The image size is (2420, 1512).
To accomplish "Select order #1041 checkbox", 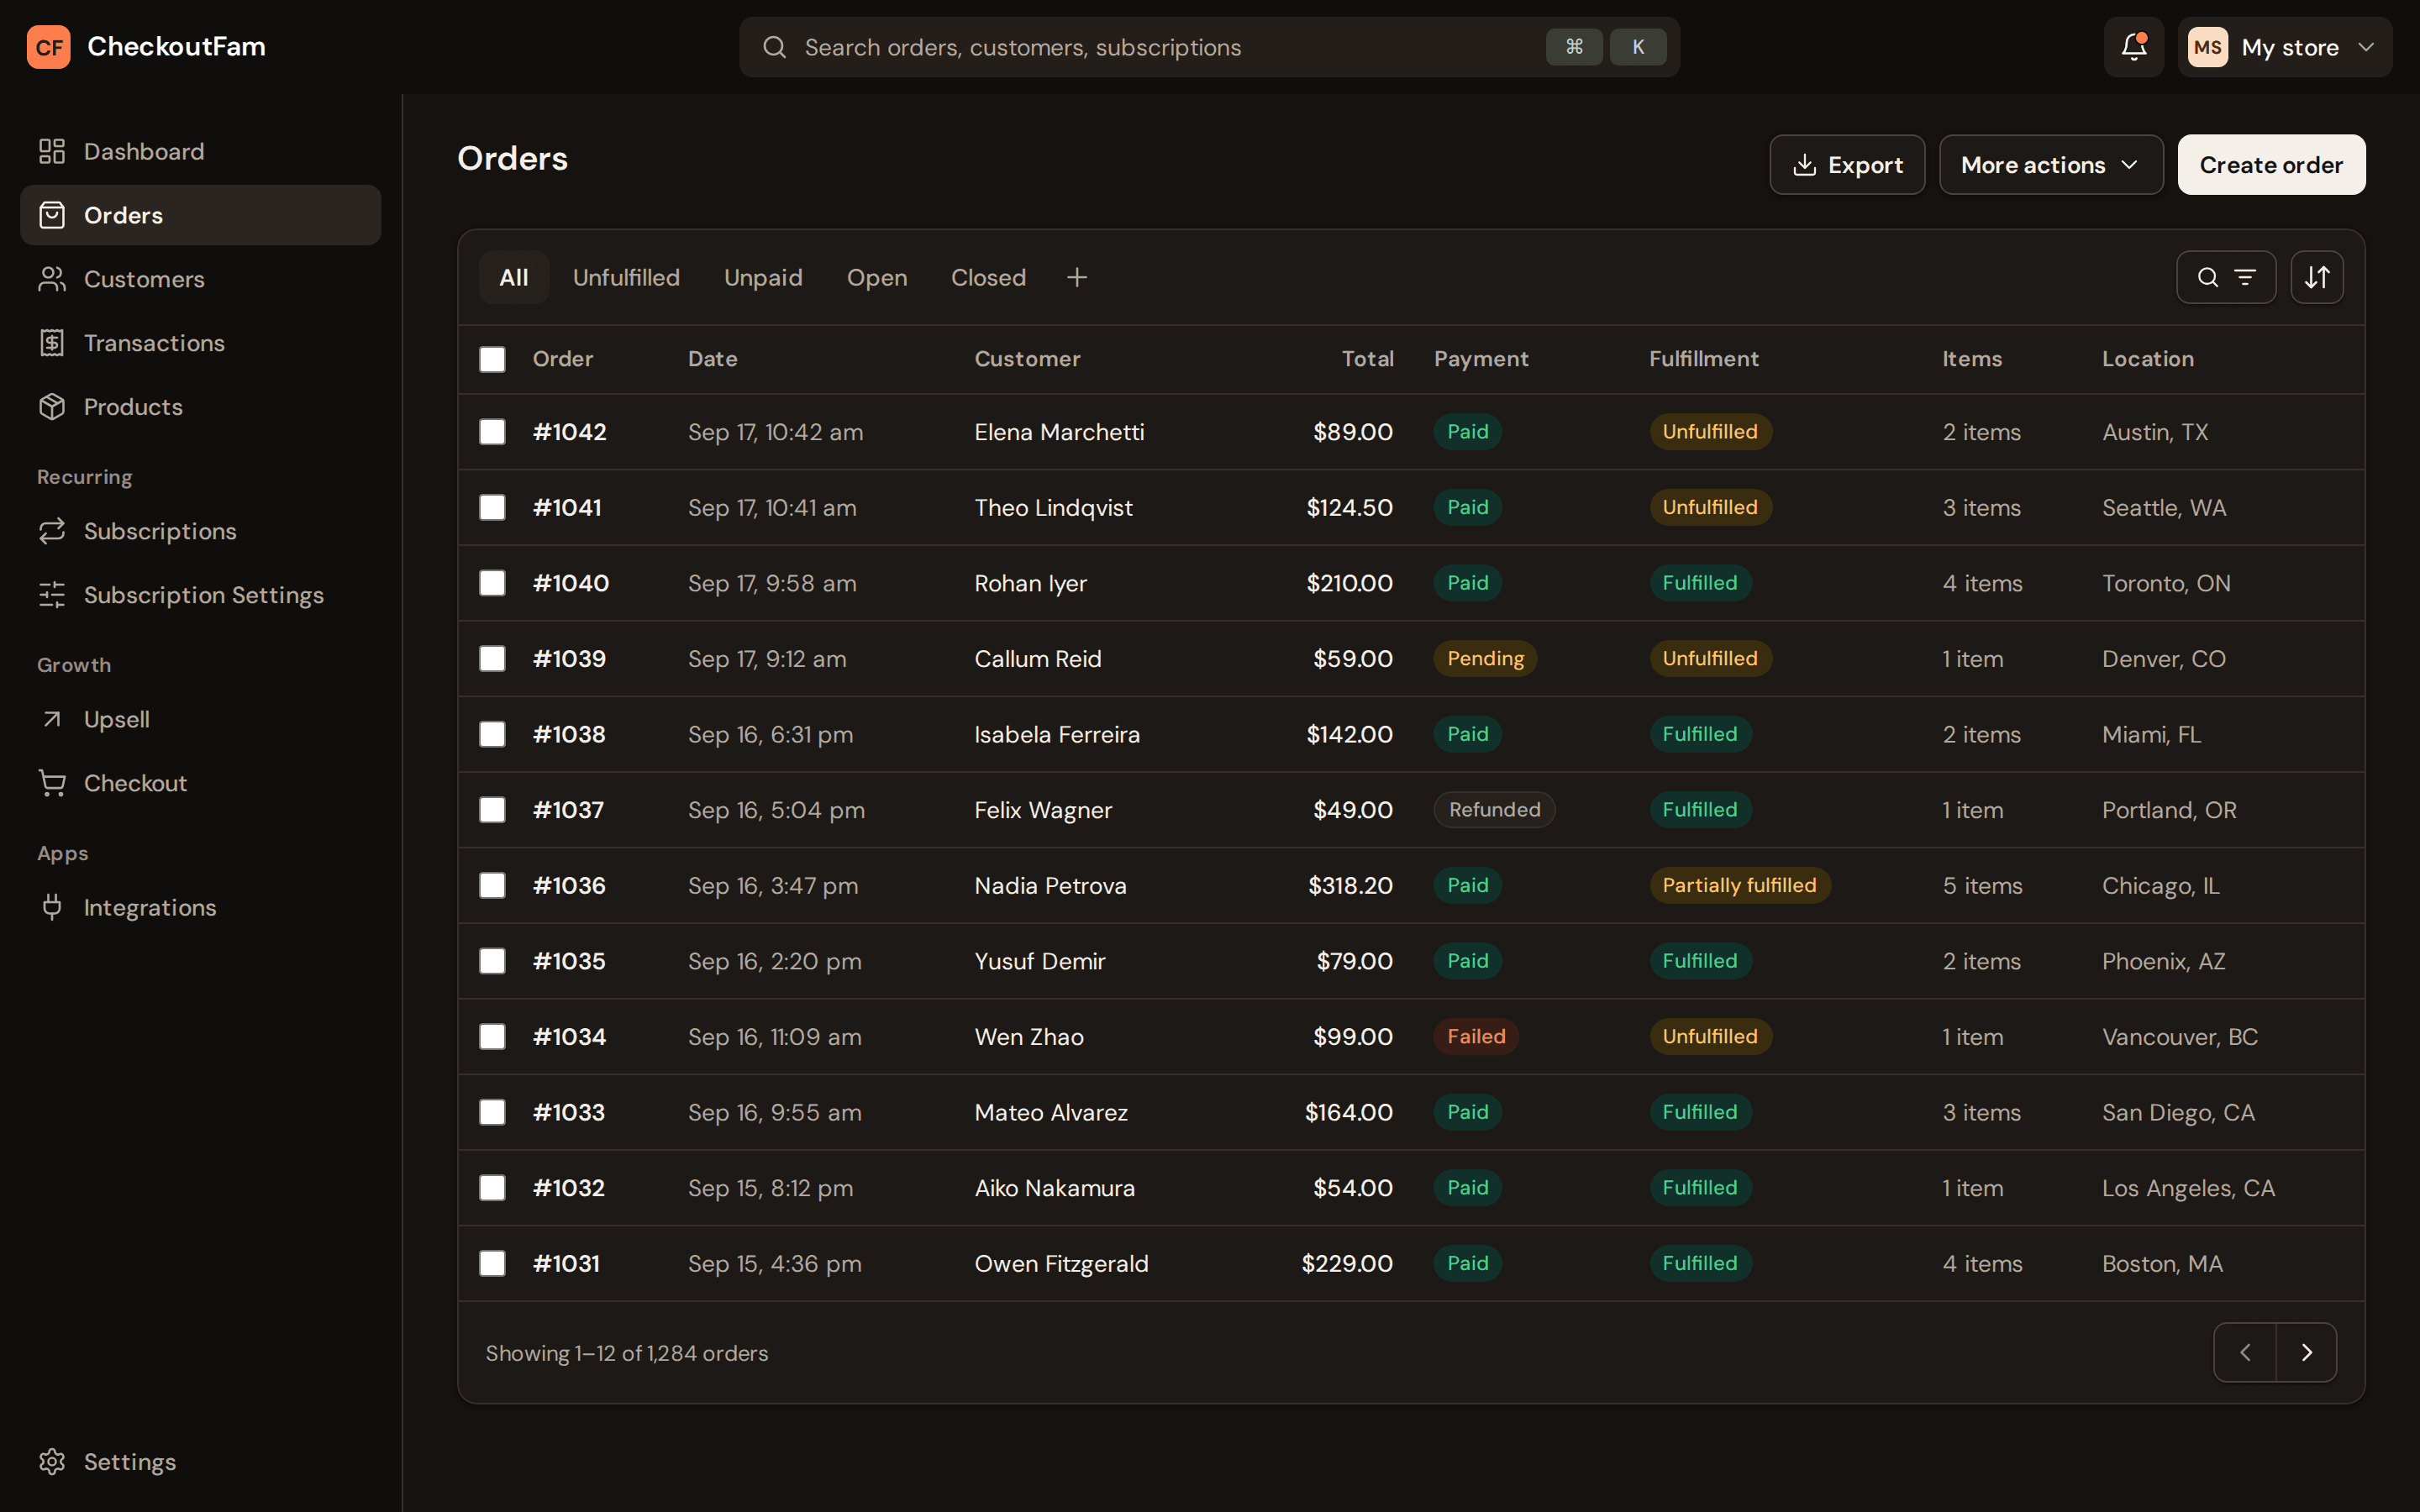I will [x=492, y=507].
